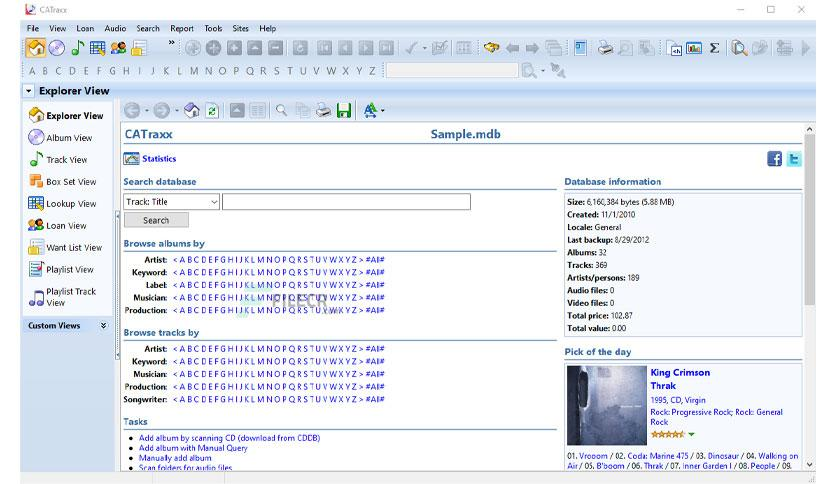Open the Statistics link
Image resolution: width=836 pixels, height=484 pixels.
[158, 158]
